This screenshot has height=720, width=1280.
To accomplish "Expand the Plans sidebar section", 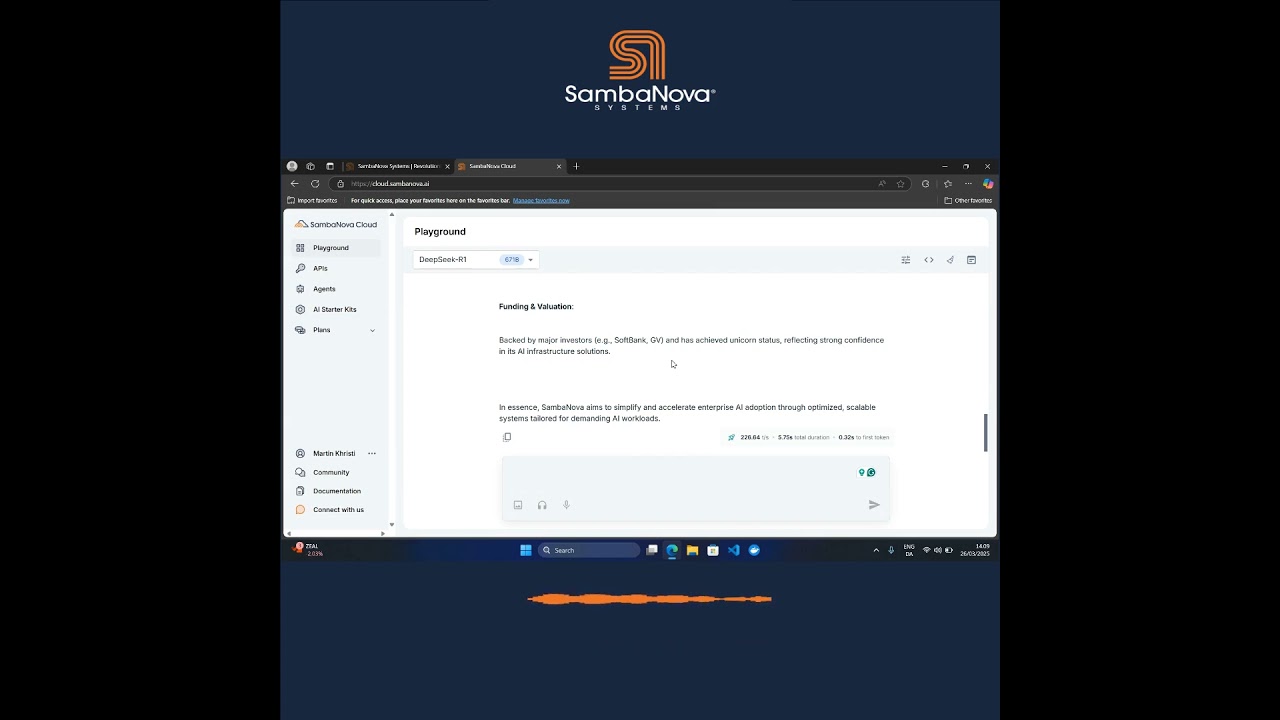I will coord(336,330).
